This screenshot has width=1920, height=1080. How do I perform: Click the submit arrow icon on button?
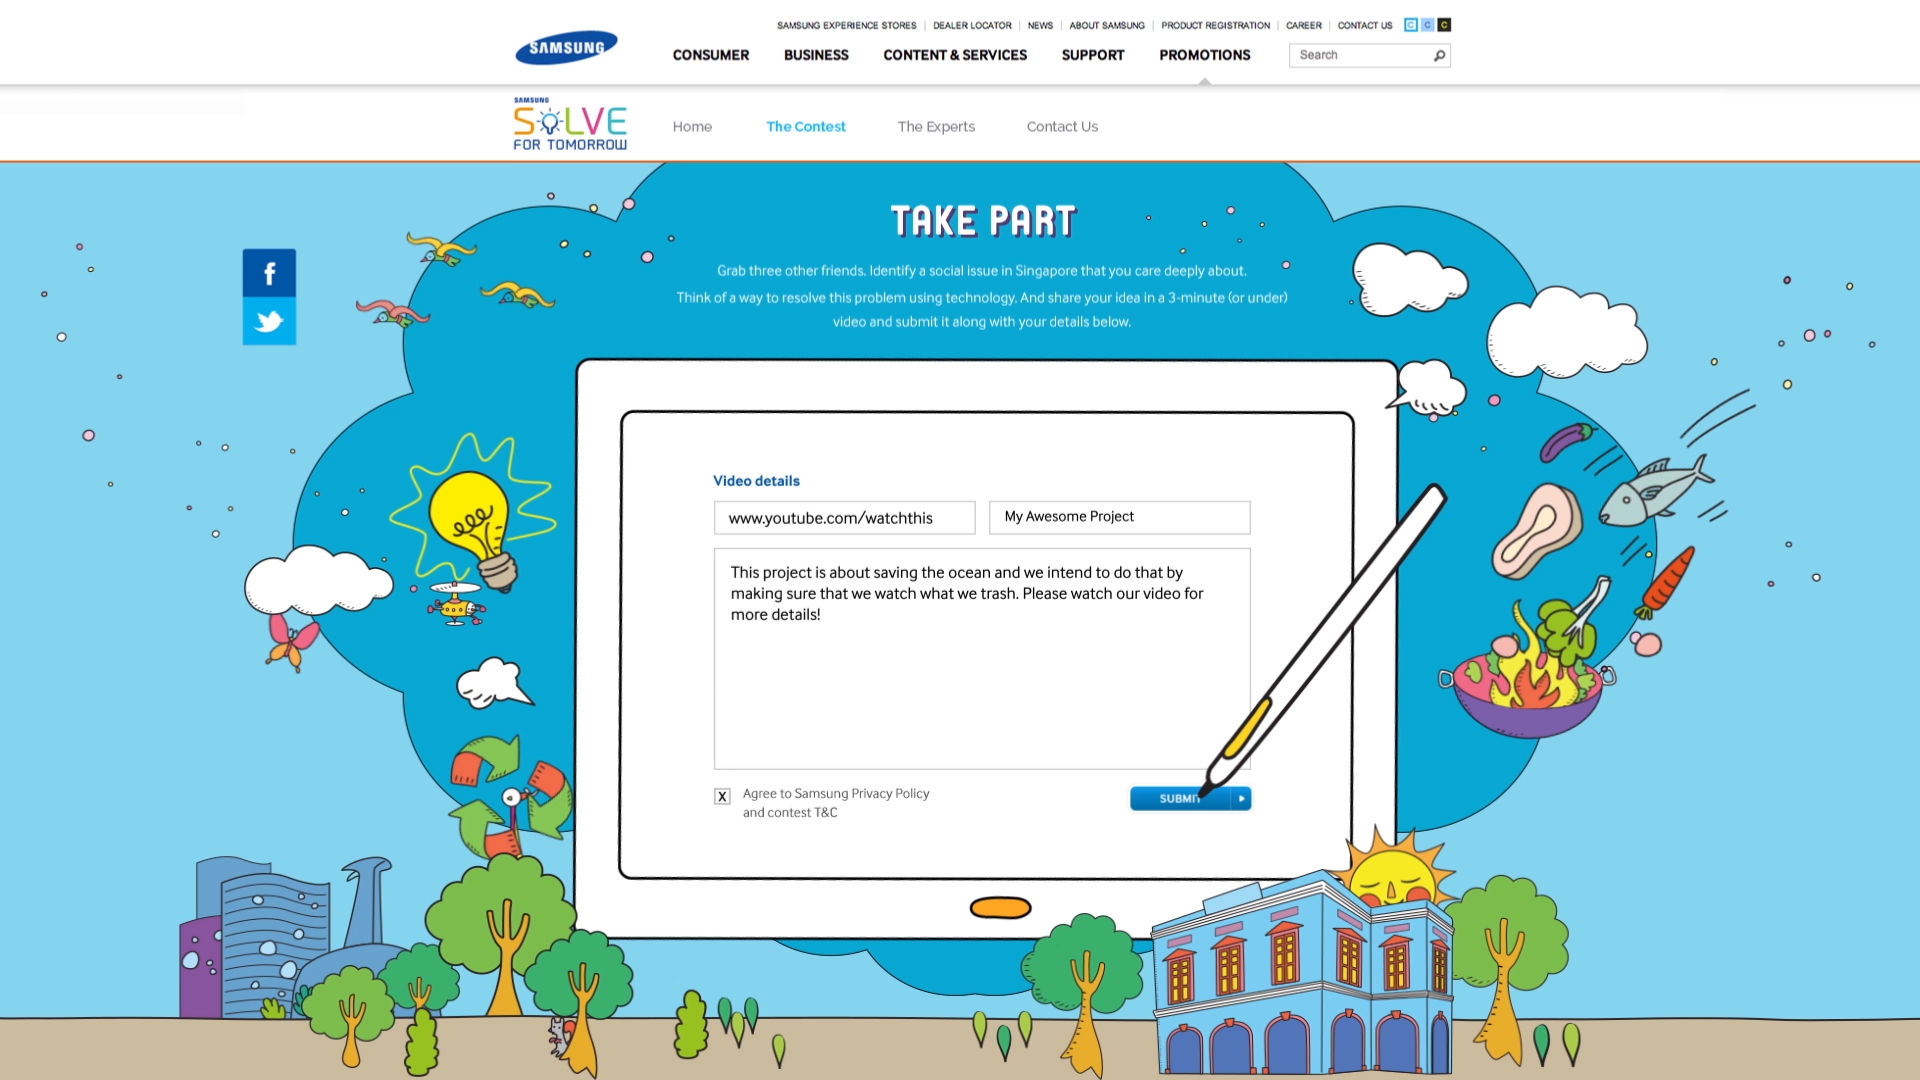1240,798
